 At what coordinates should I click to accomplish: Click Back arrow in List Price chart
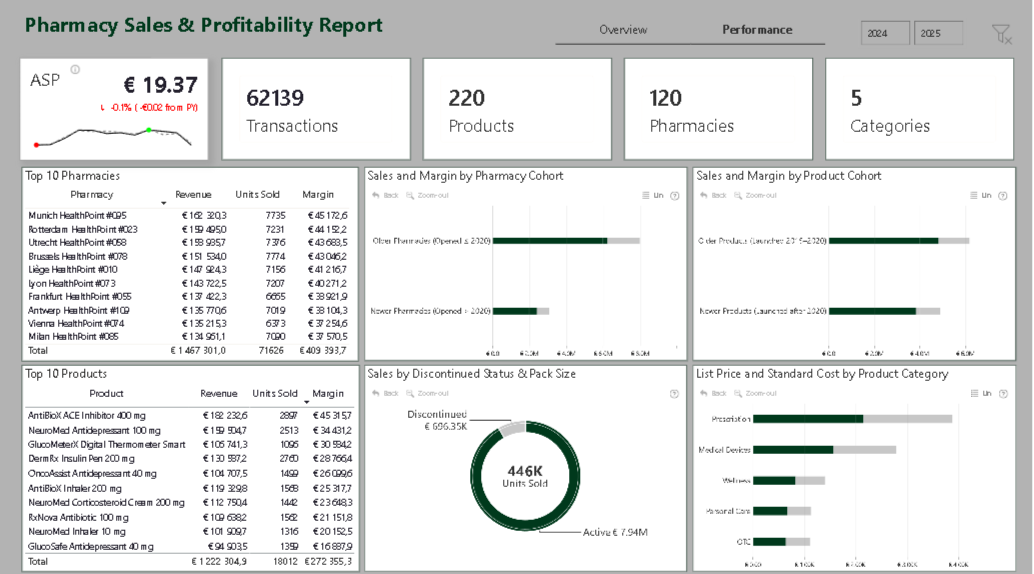(714, 393)
